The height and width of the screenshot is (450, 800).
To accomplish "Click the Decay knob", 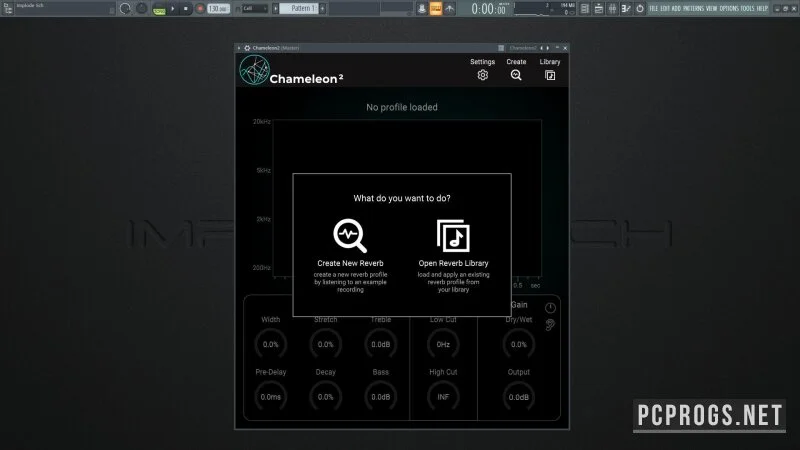I will click(x=326, y=397).
